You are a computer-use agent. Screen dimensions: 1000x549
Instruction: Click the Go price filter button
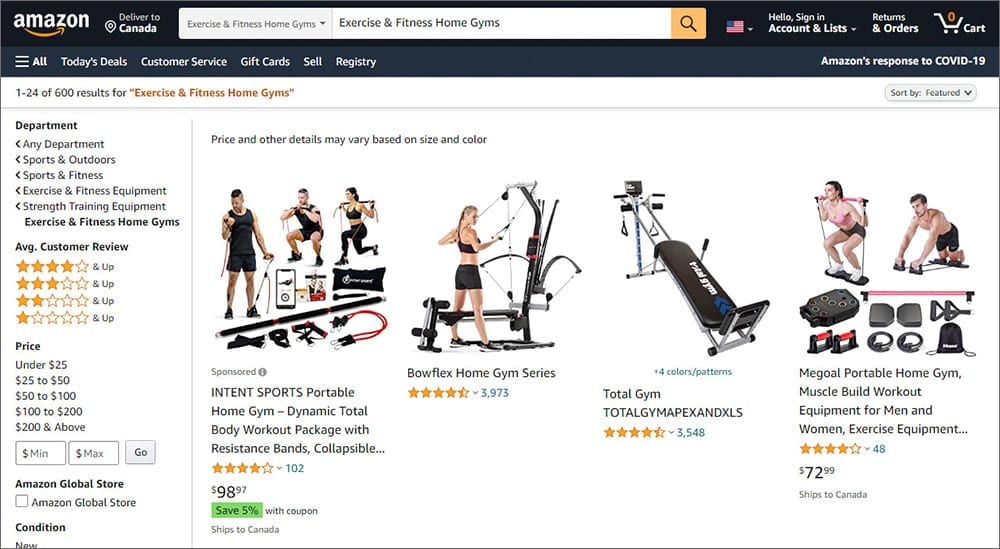(140, 452)
